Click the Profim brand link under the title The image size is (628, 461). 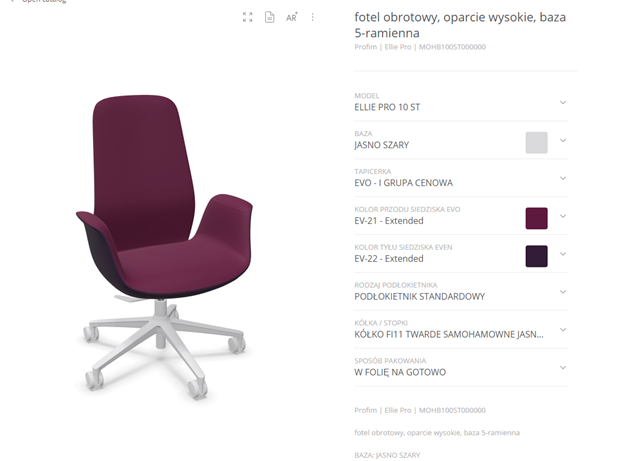tap(366, 47)
